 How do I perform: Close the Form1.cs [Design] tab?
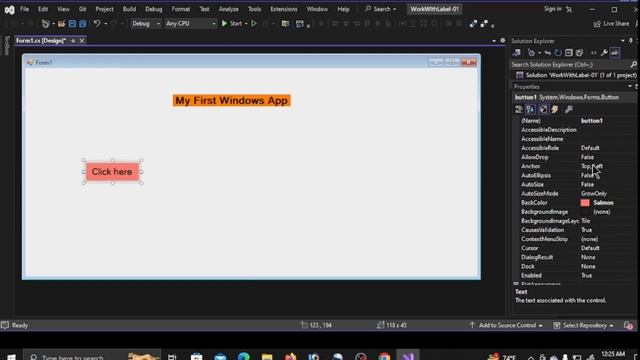pos(82,41)
